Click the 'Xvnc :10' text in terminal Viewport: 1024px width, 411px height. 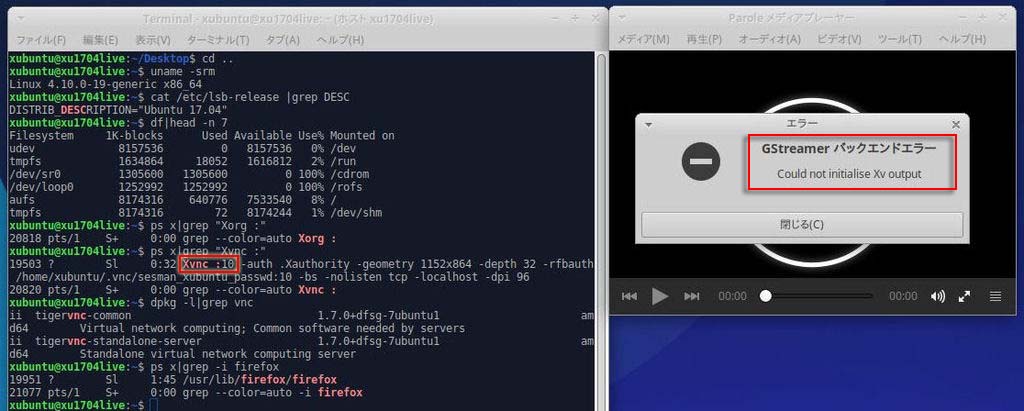[208, 264]
